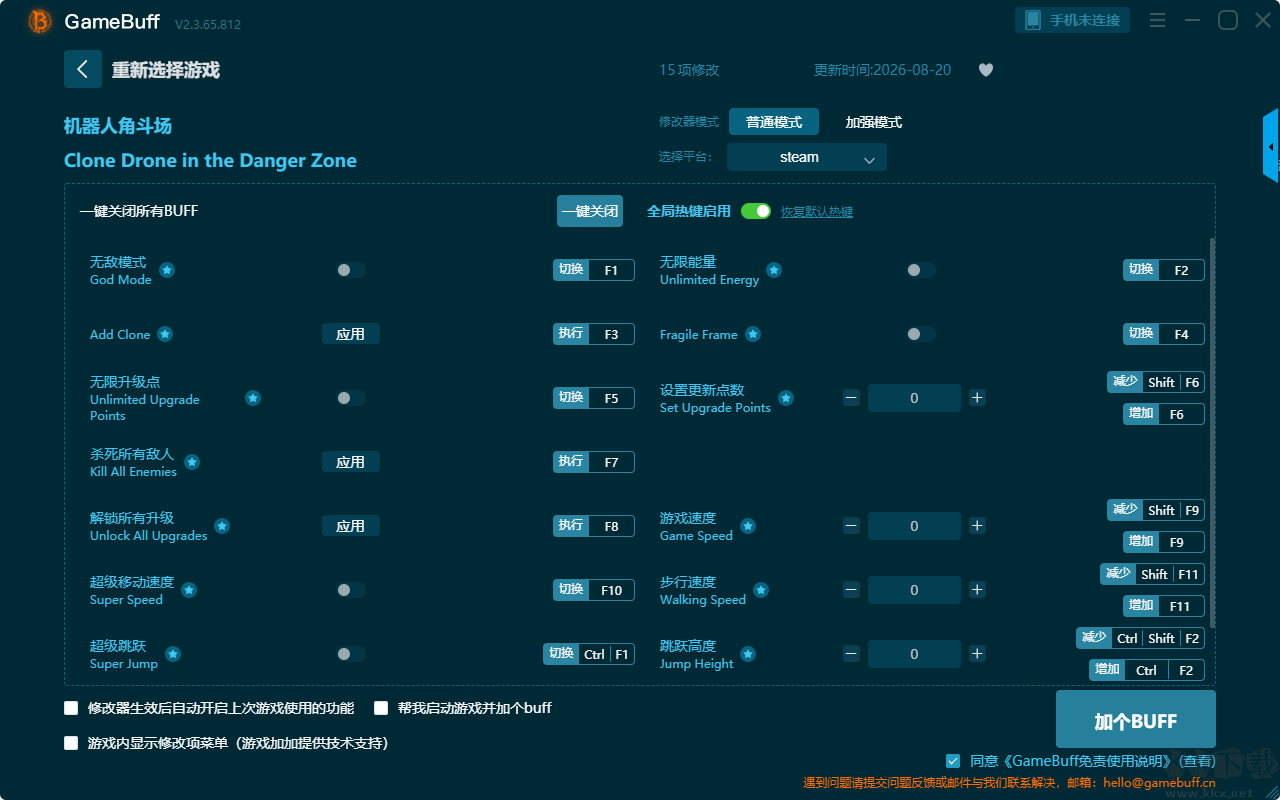
Task: Decrease Set Upgrade Points with minus button
Action: pyautogui.click(x=851, y=398)
